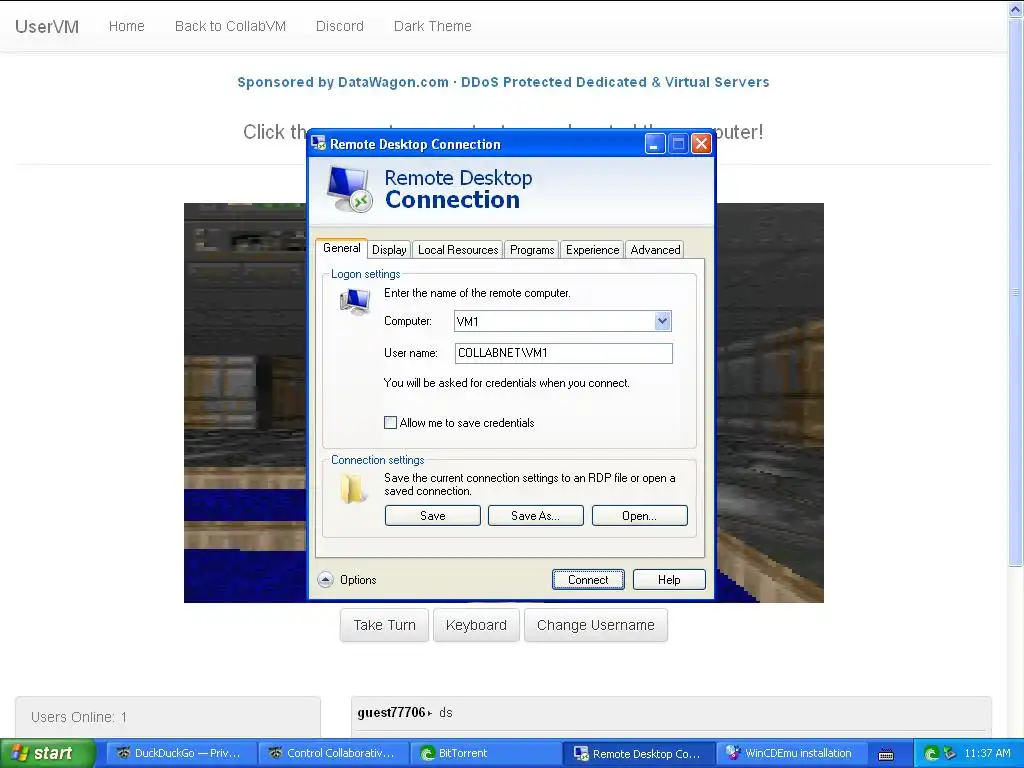Switch to Control Collaborative taskbar window
Viewport: 1024px width, 768px height.
point(333,753)
